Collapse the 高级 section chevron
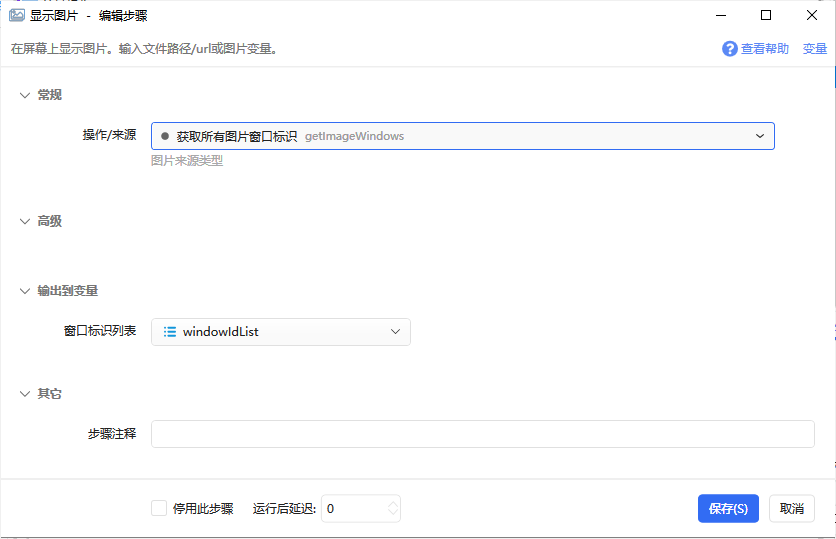Viewport: 836px width, 539px height. [25, 221]
